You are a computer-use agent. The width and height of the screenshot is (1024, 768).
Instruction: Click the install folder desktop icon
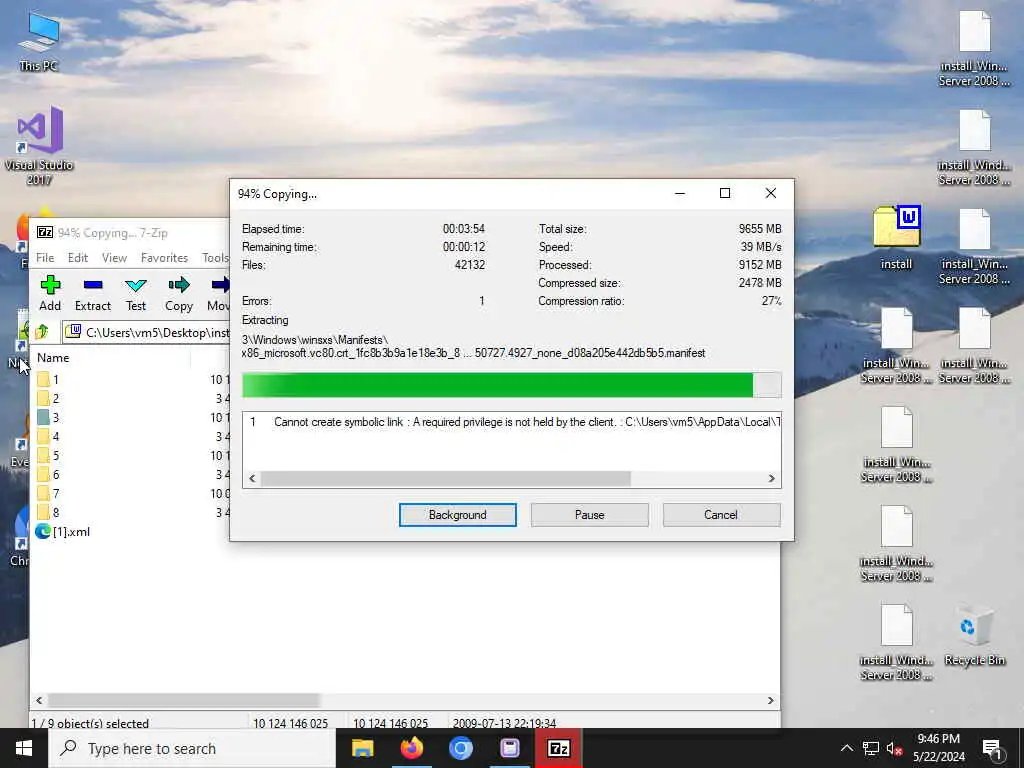[x=896, y=238]
